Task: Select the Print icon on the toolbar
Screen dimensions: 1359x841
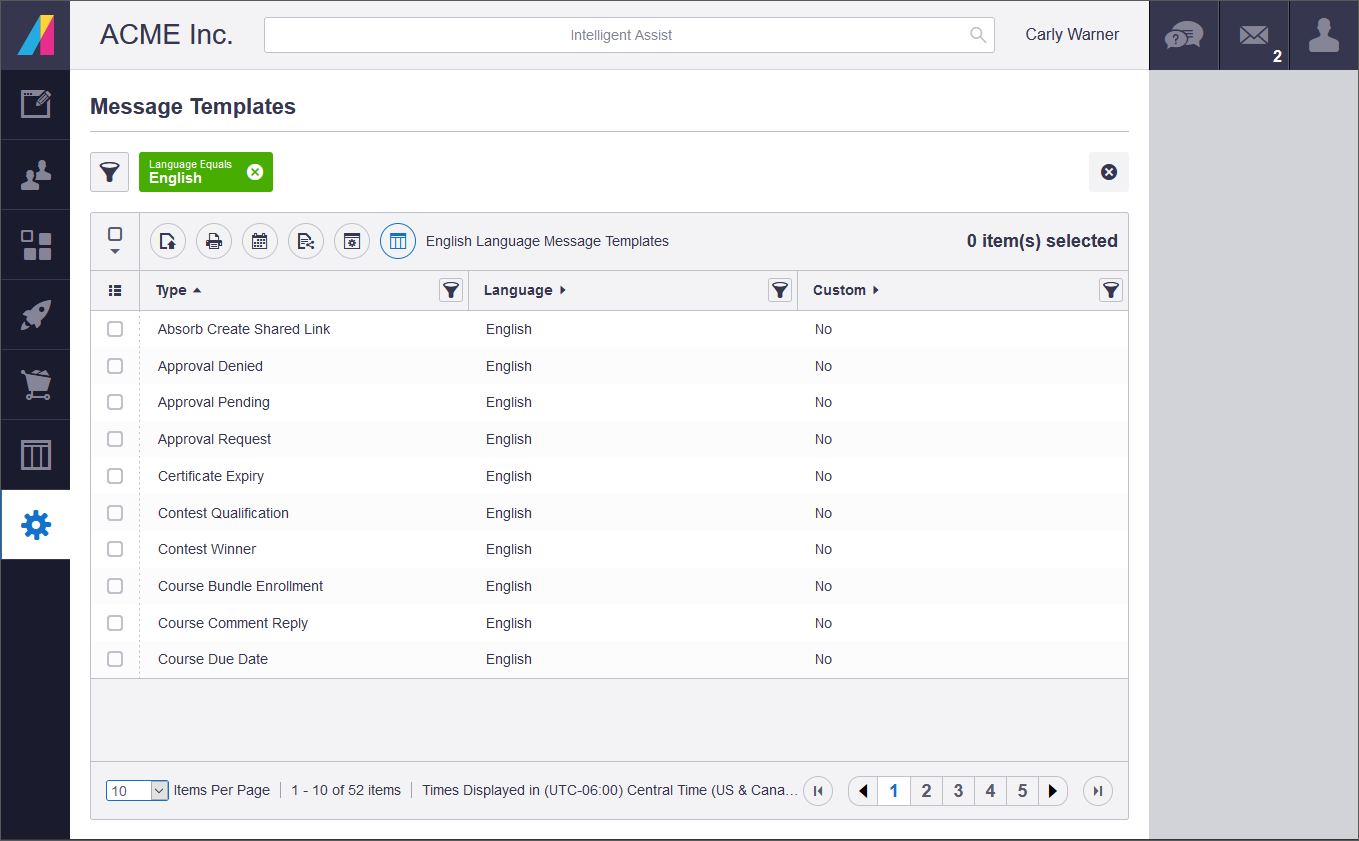Action: (x=213, y=241)
